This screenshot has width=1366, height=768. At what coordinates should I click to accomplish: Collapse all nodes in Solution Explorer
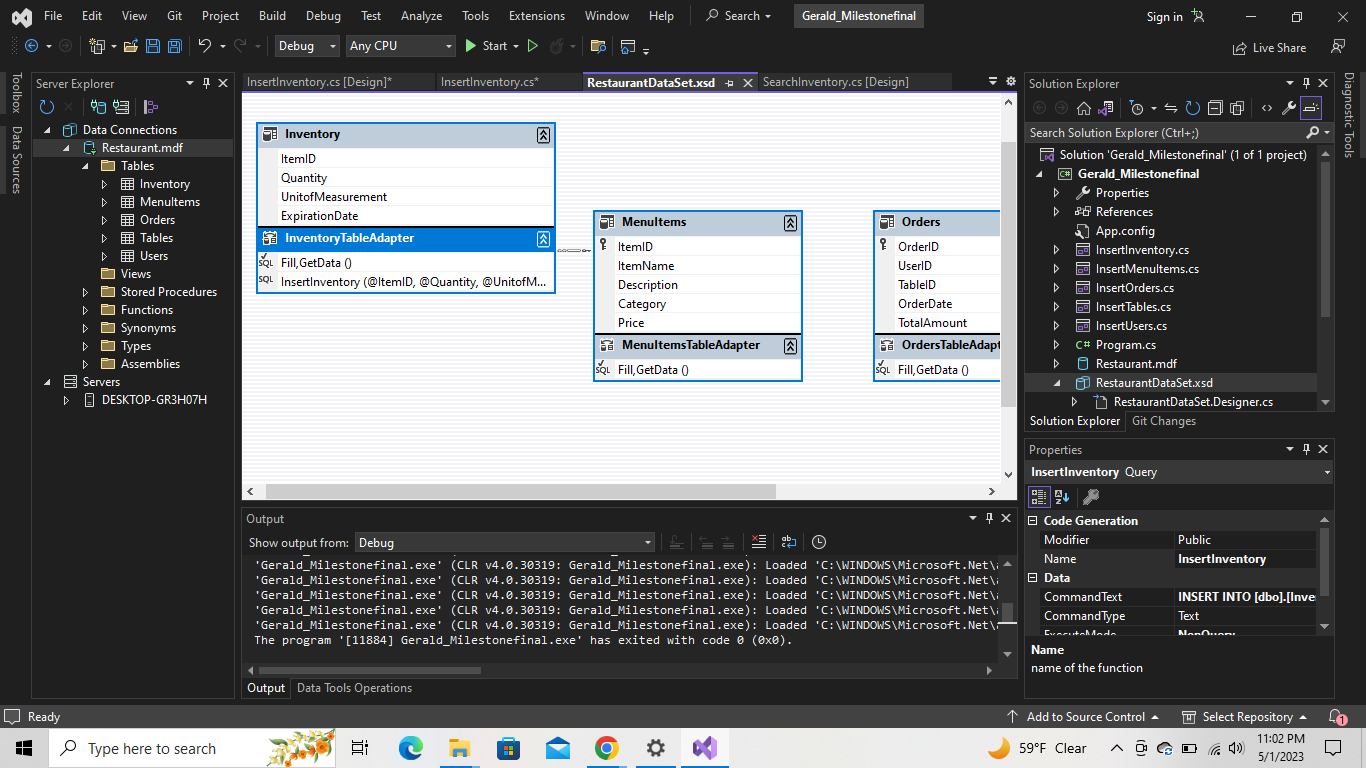coord(1216,108)
